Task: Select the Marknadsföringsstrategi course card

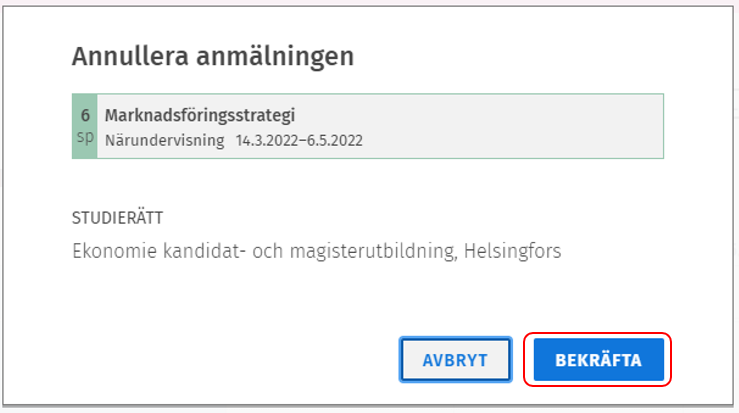Action: pyautogui.click(x=380, y=126)
